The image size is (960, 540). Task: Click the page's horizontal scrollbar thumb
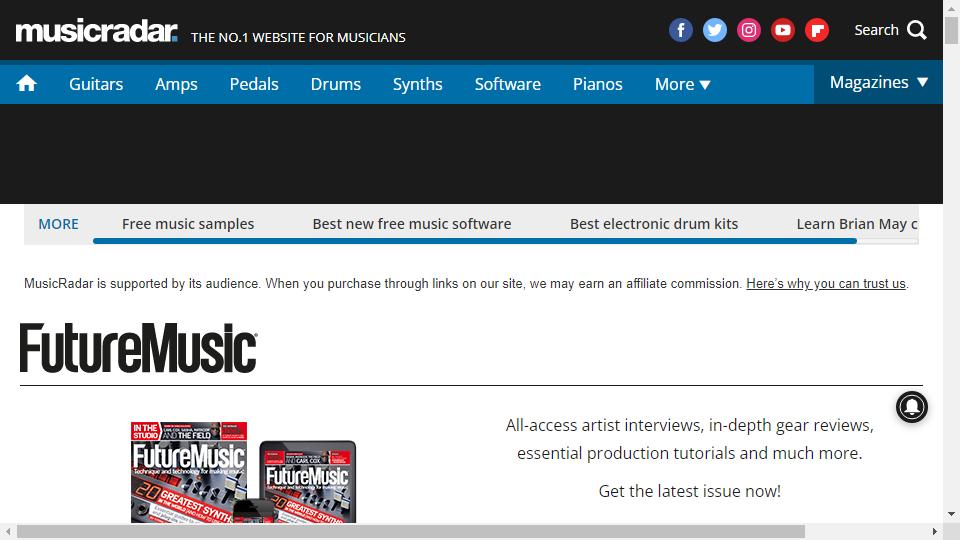[411, 531]
